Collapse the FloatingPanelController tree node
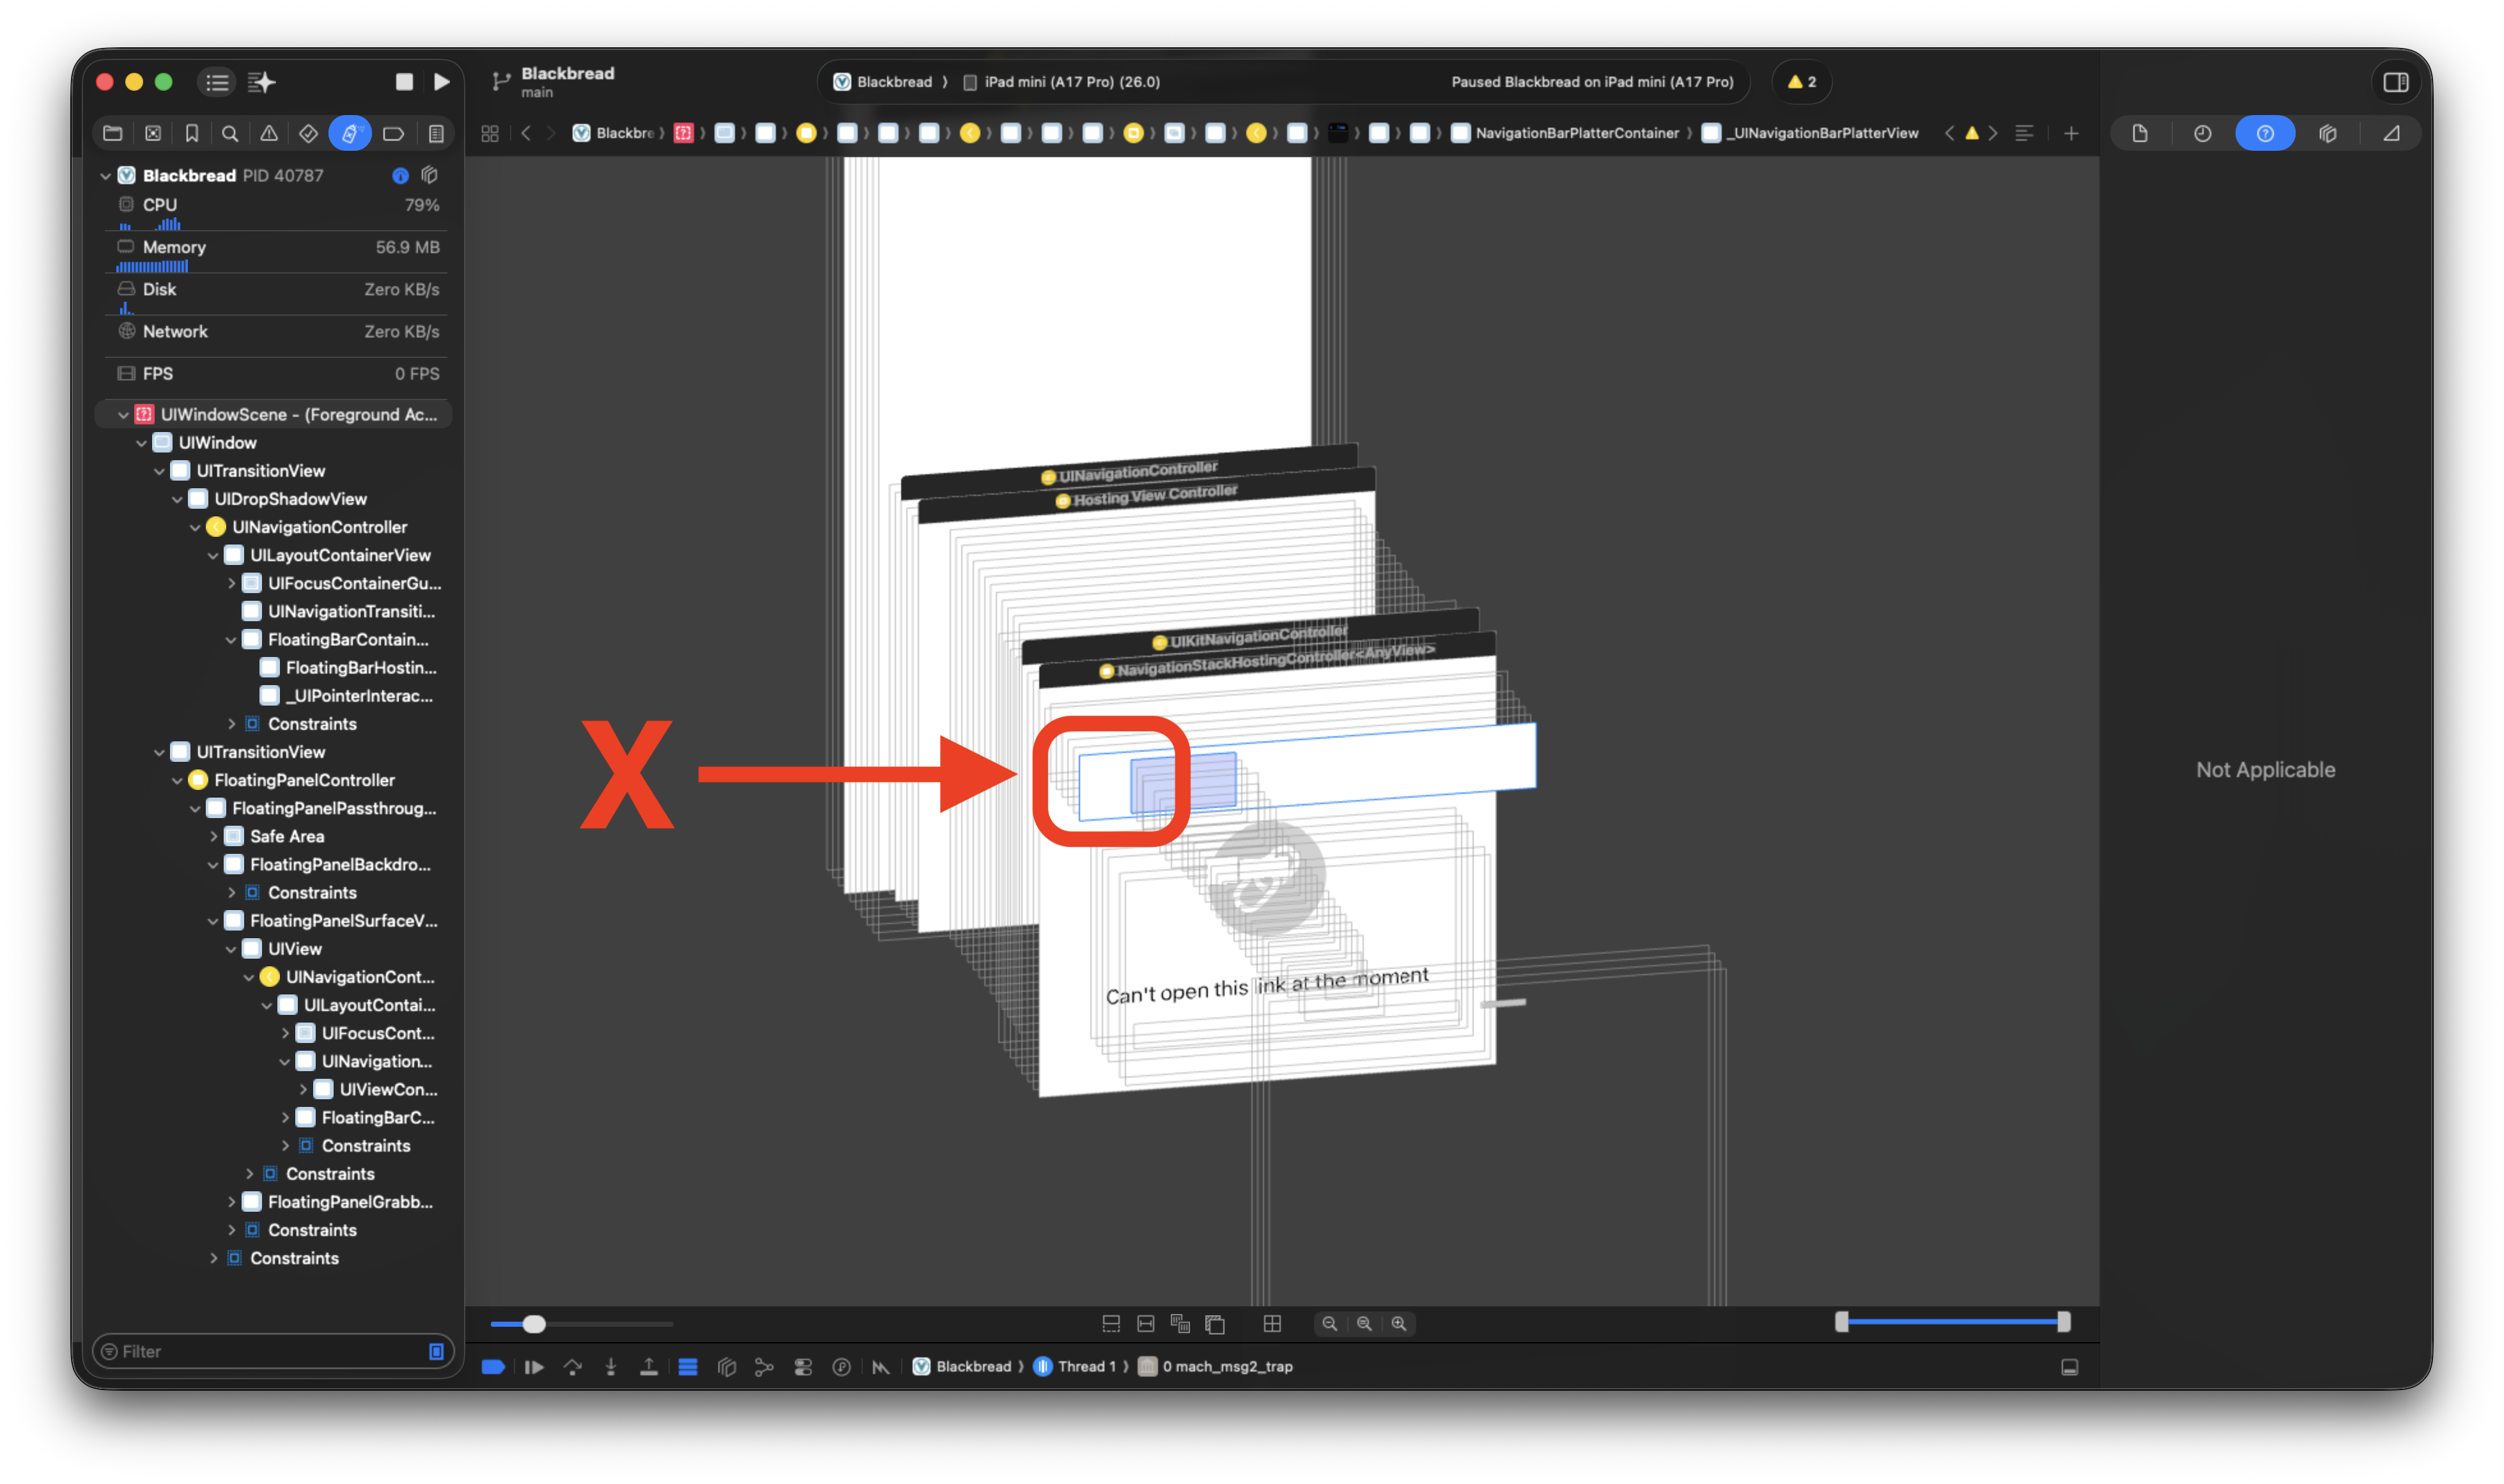This screenshot has width=2504, height=1484. [x=177, y=780]
